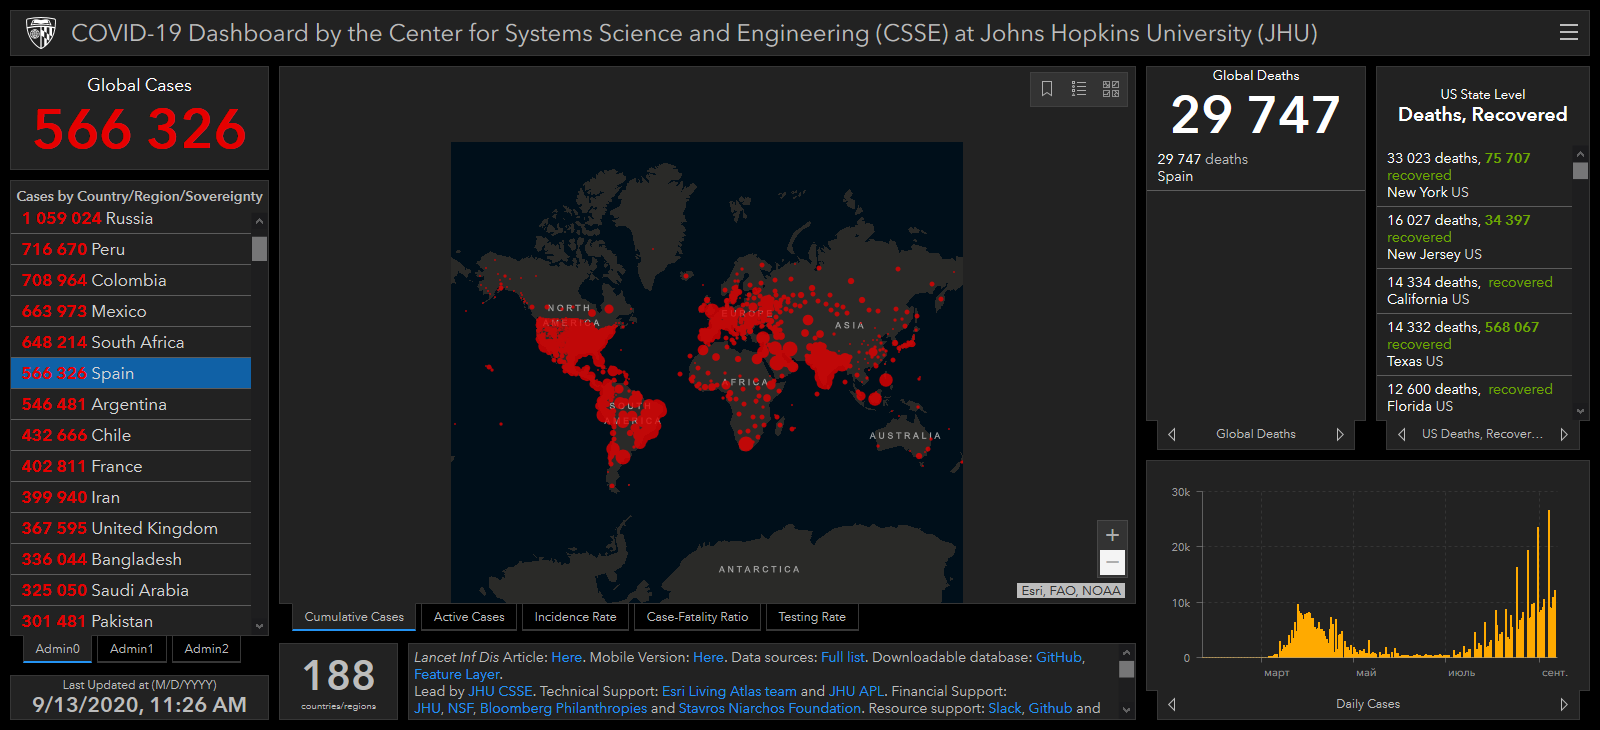Switch to Incidence Rate map tab
The height and width of the screenshot is (730, 1600).
tap(575, 617)
